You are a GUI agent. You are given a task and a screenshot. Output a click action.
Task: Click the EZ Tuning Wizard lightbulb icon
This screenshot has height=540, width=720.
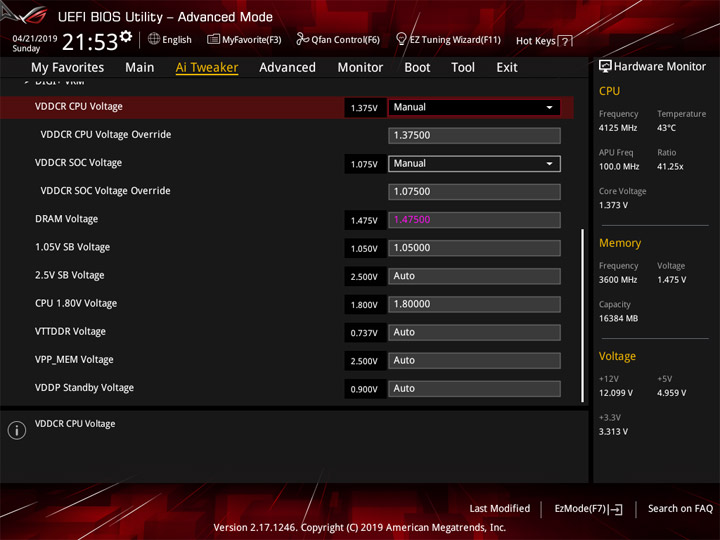401,39
